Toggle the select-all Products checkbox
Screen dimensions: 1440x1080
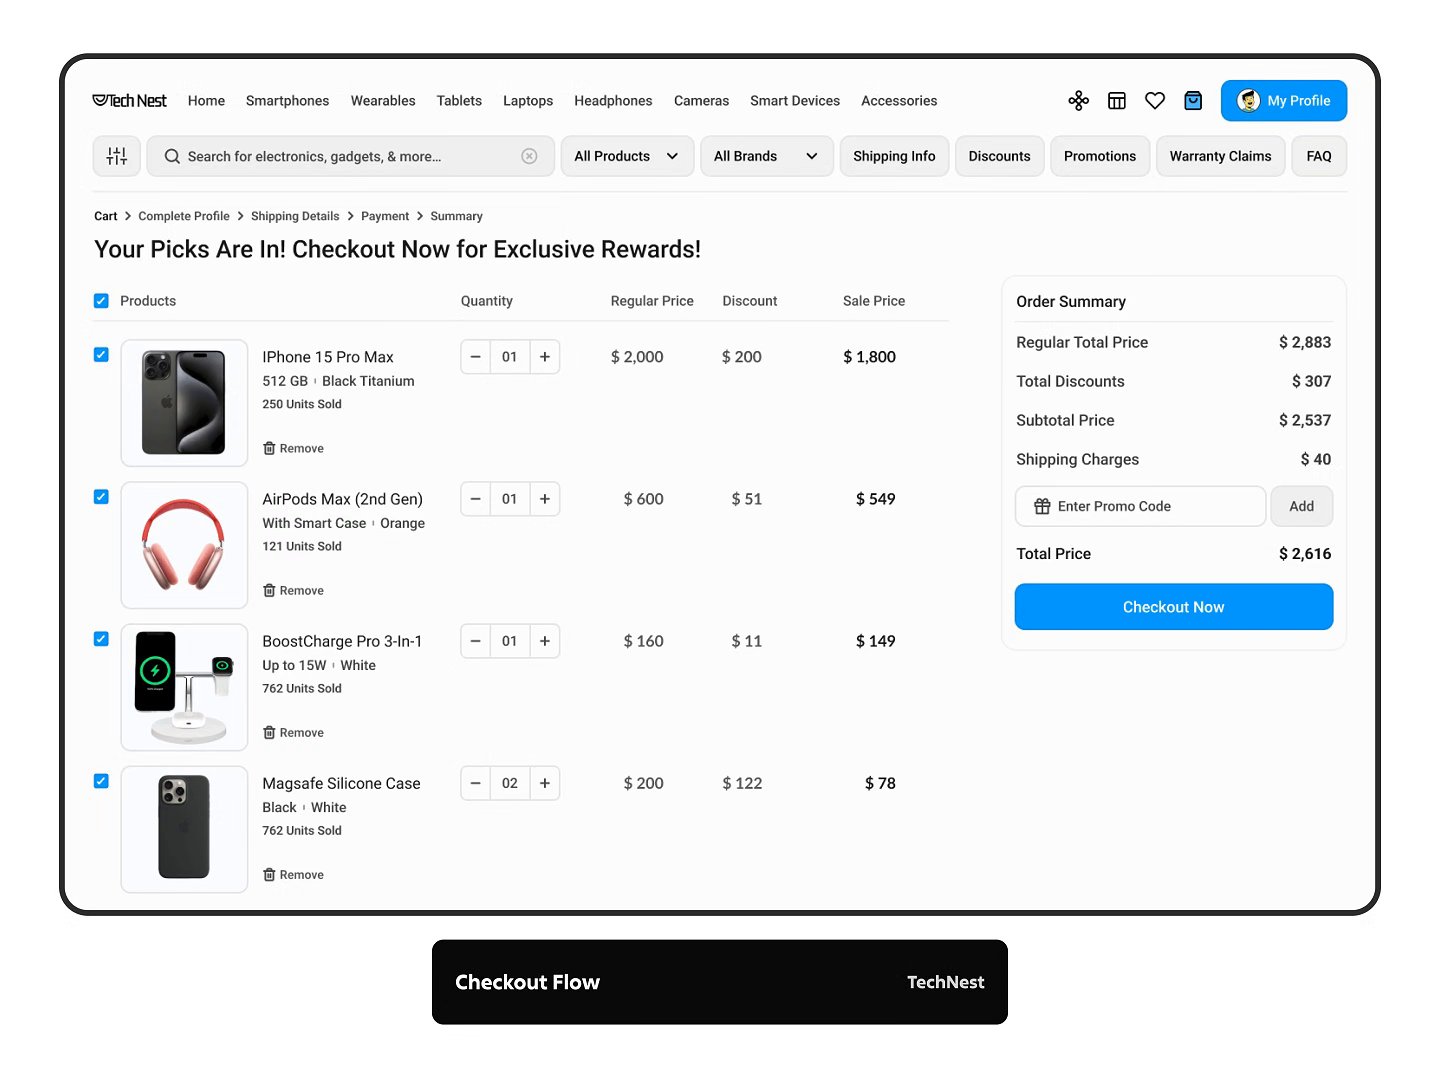coord(101,300)
